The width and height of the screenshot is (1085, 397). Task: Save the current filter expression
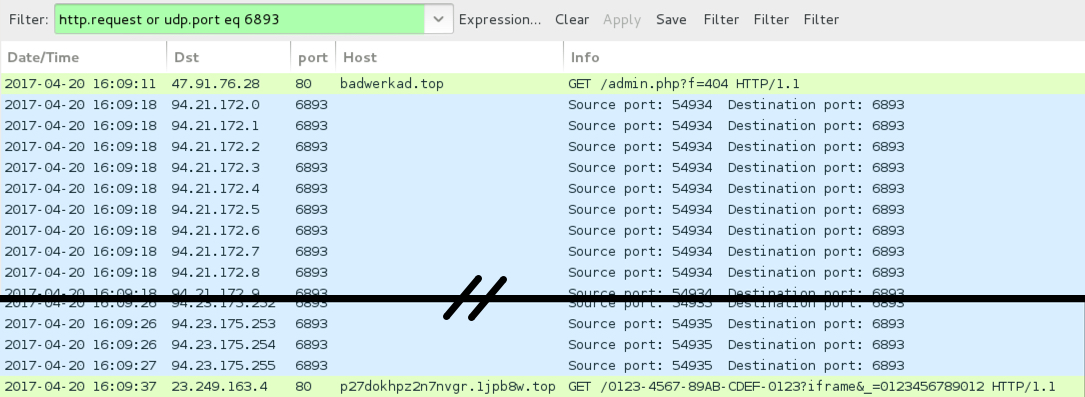[x=671, y=19]
